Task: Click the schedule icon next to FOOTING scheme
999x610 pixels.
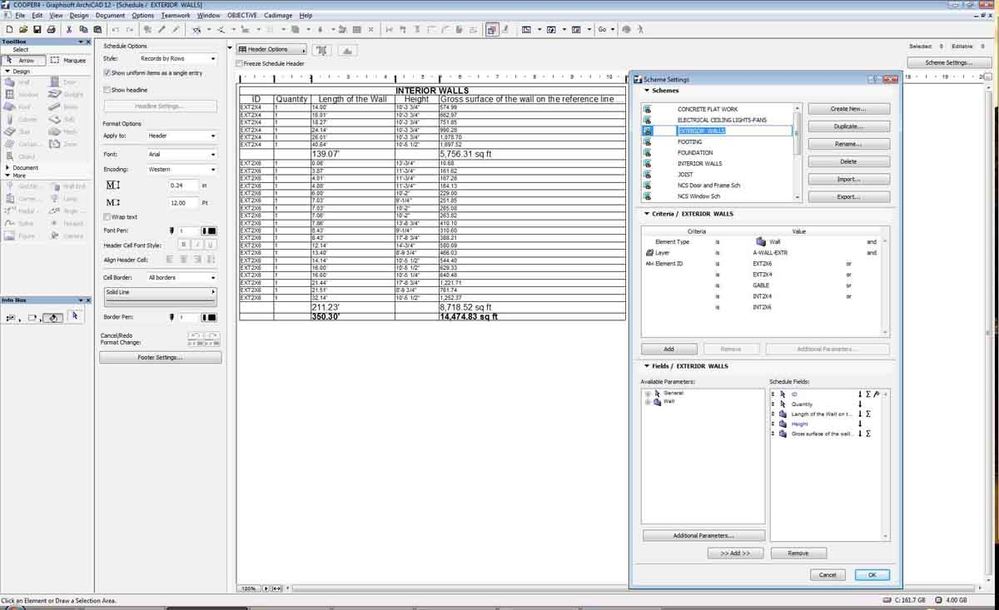Action: (x=647, y=142)
